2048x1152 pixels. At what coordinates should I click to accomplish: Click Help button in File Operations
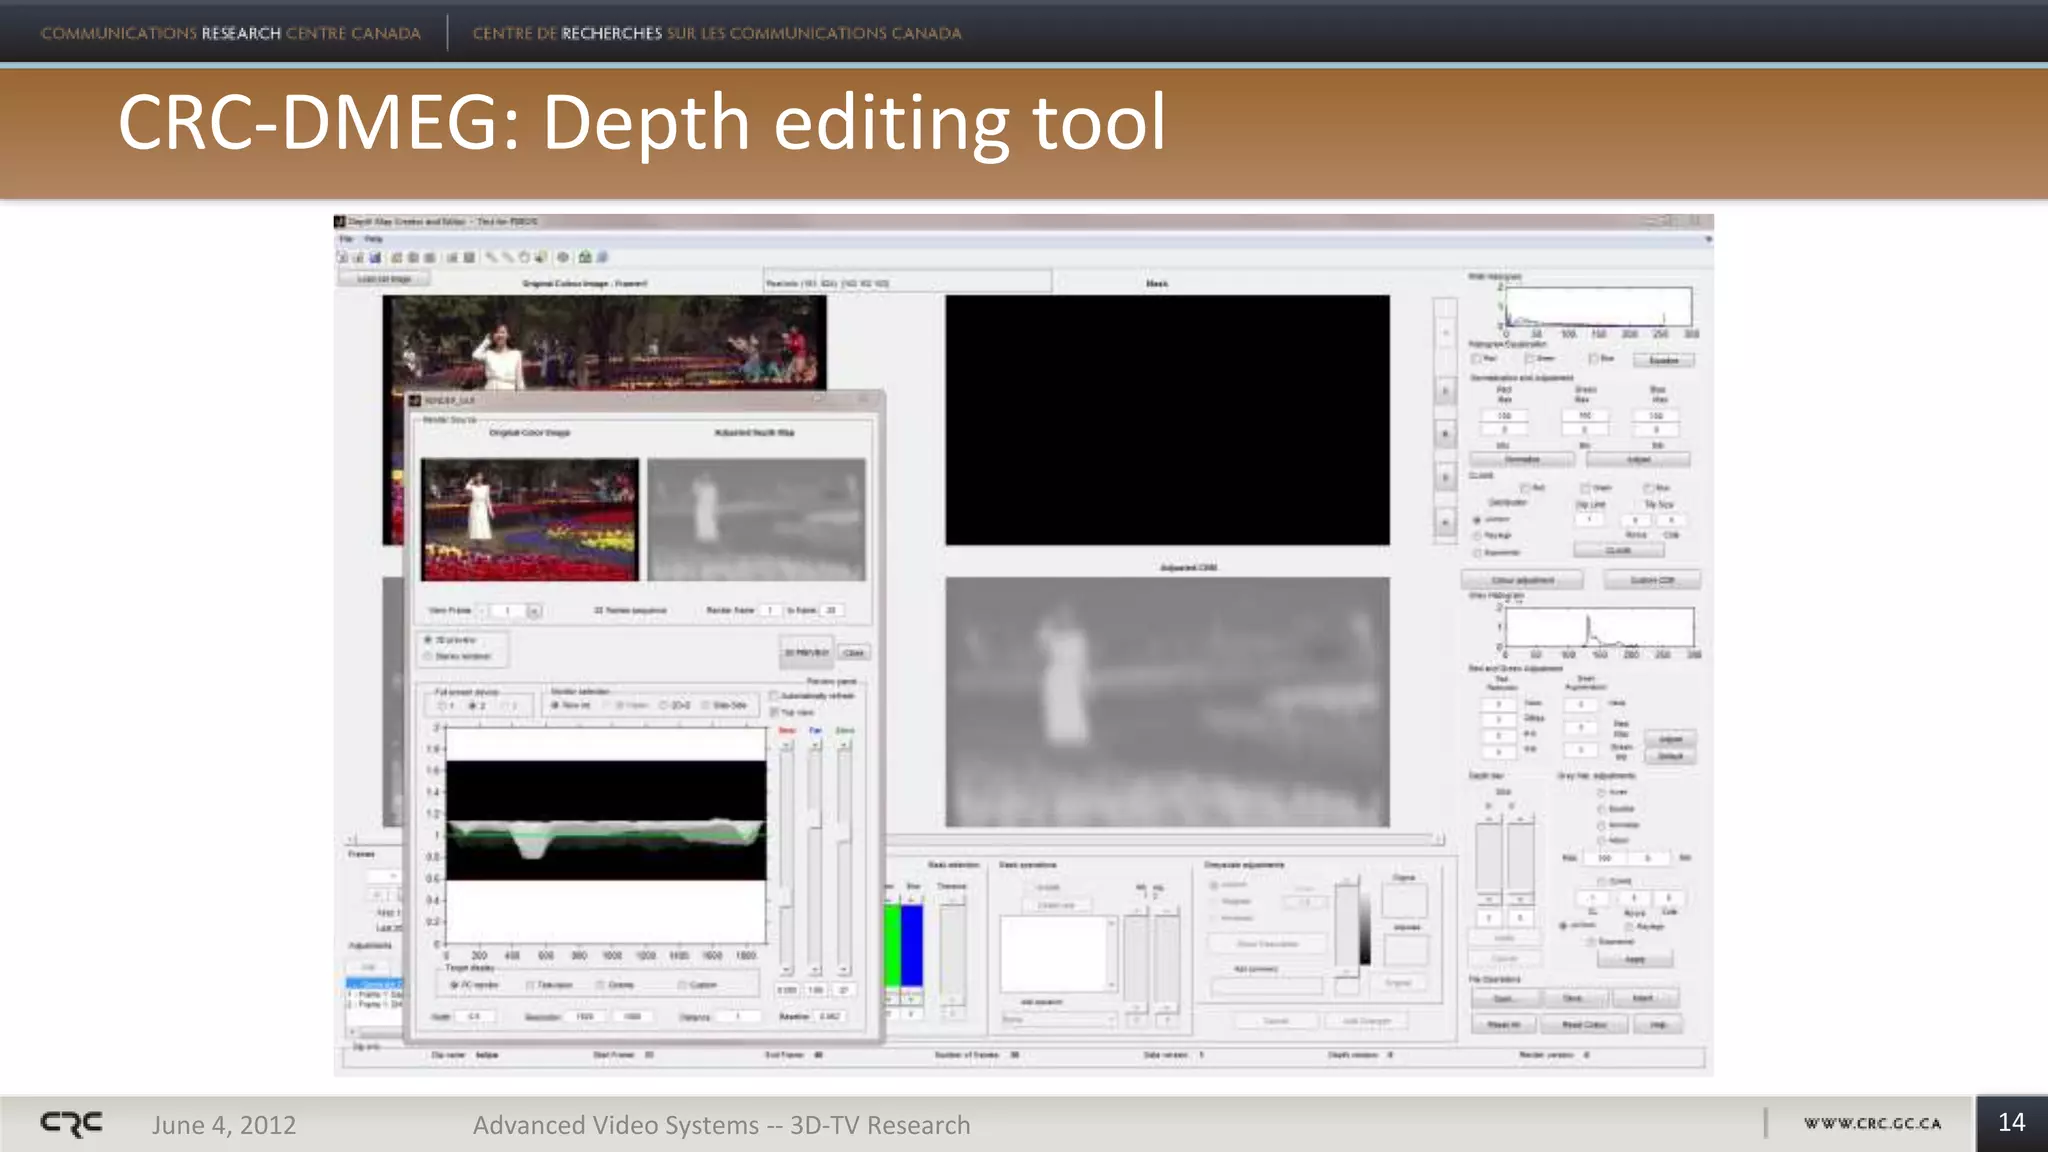click(x=1657, y=1025)
